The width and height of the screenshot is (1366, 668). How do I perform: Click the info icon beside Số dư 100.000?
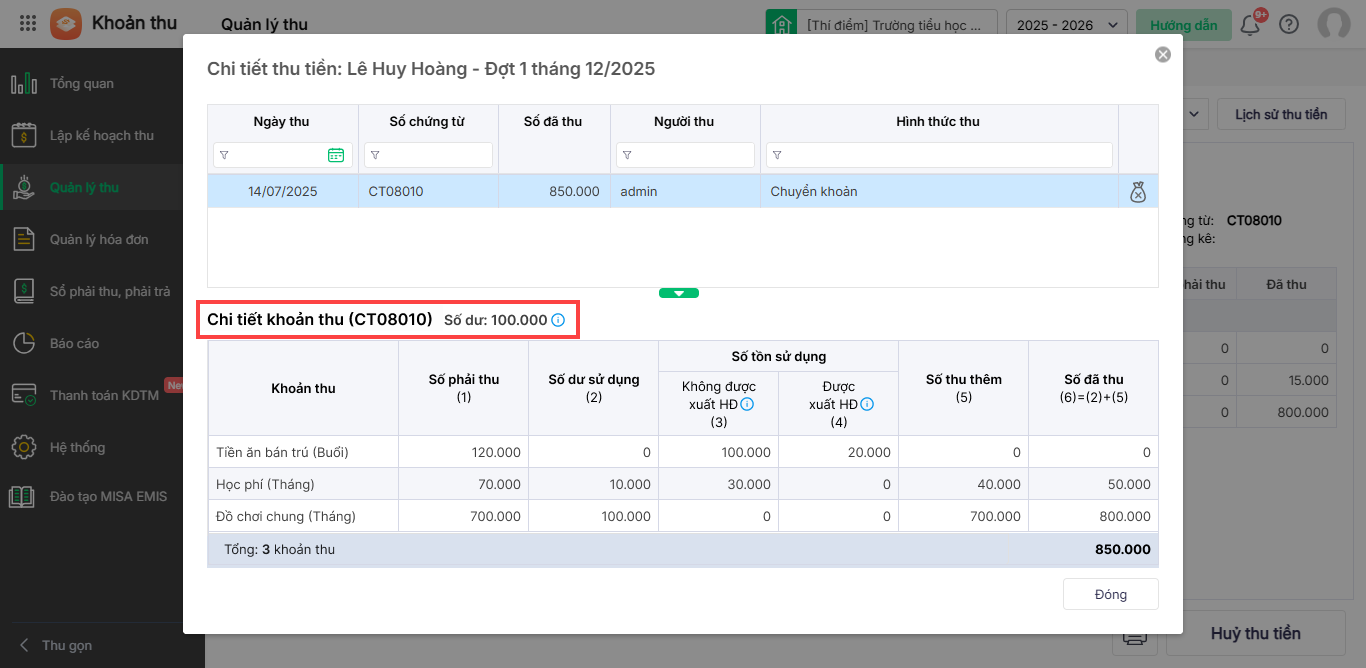[558, 321]
